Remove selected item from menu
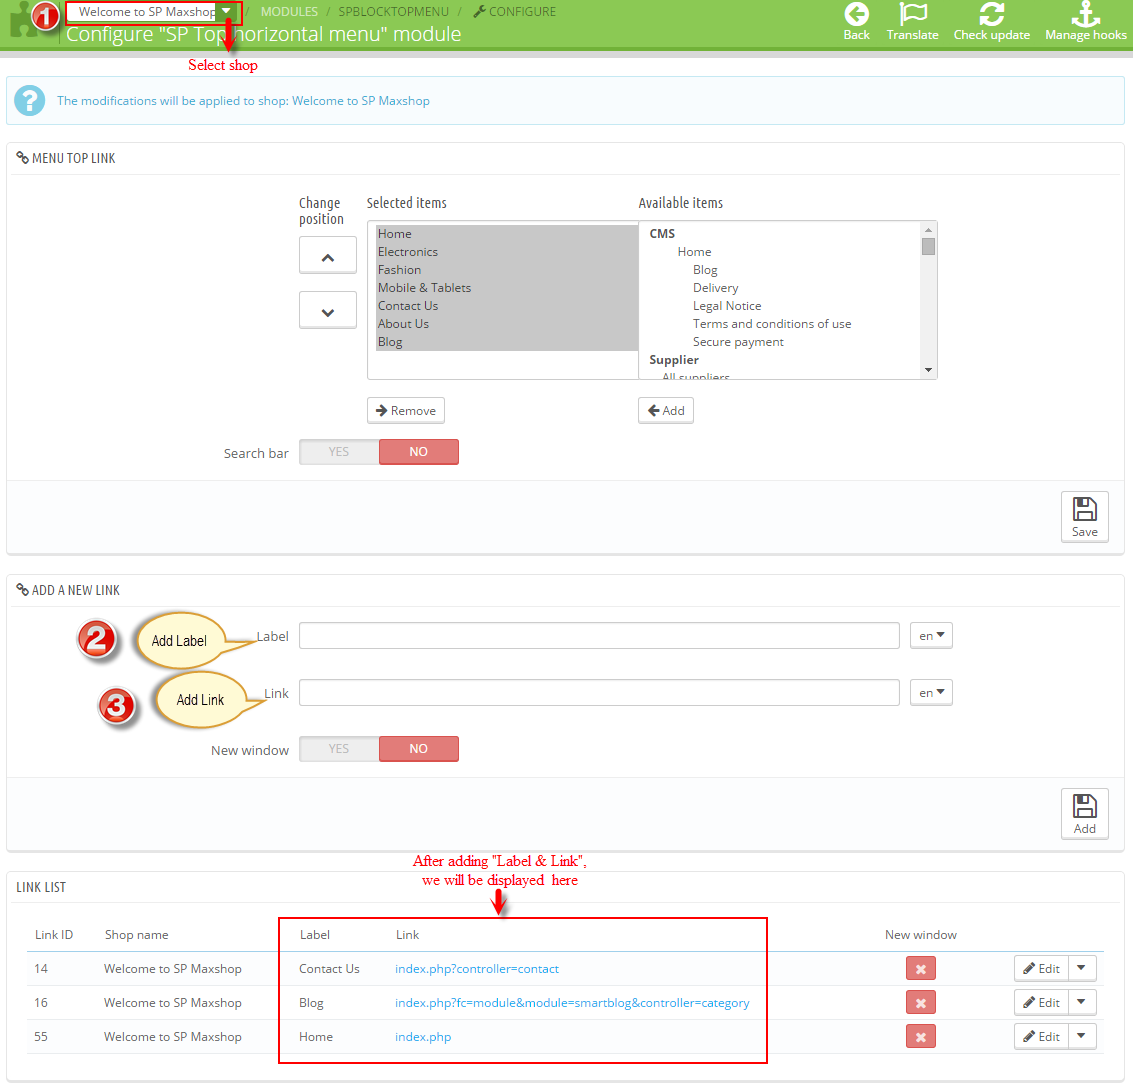1133x1087 pixels. click(x=405, y=411)
